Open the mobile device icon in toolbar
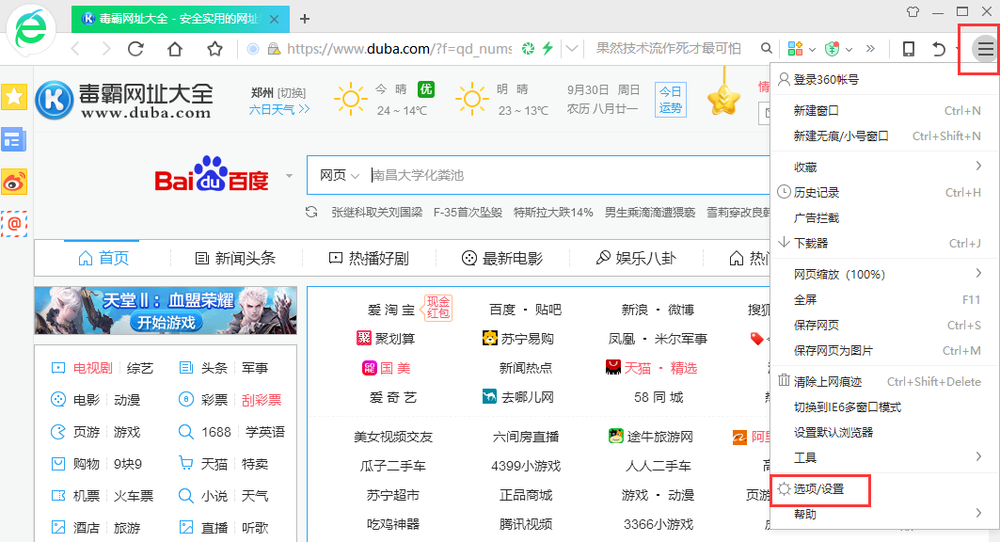The width and height of the screenshot is (1000, 542). [x=909, y=48]
